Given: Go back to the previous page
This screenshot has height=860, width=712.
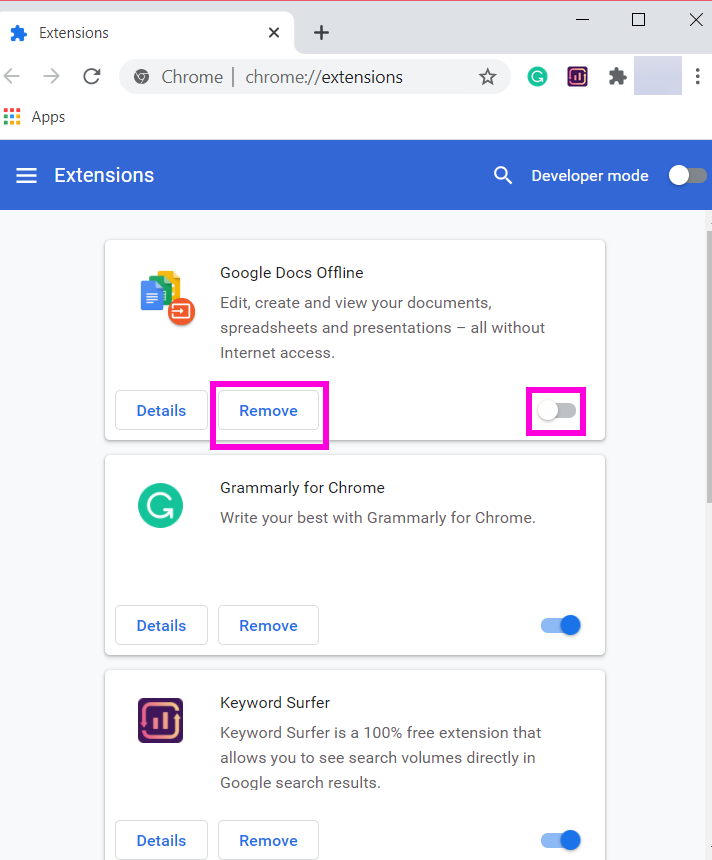Looking at the screenshot, I should 12,76.
